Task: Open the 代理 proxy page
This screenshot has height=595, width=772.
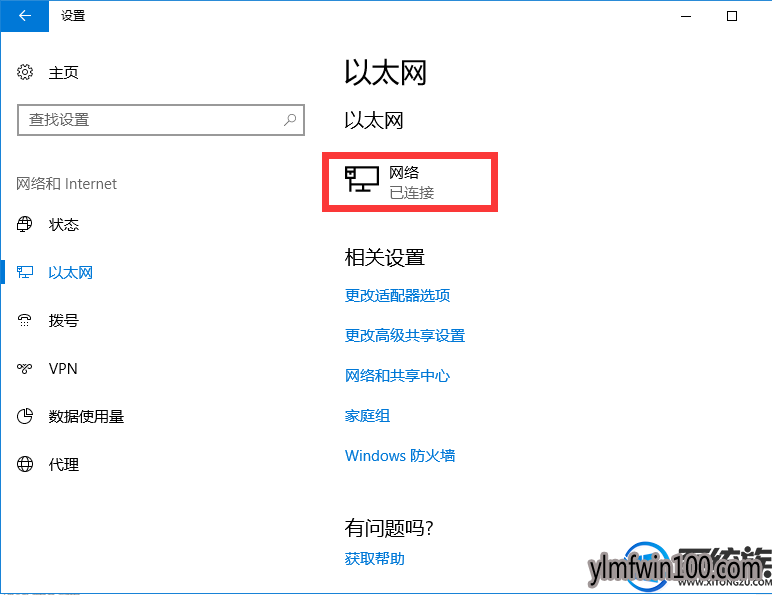Action: coord(64,464)
